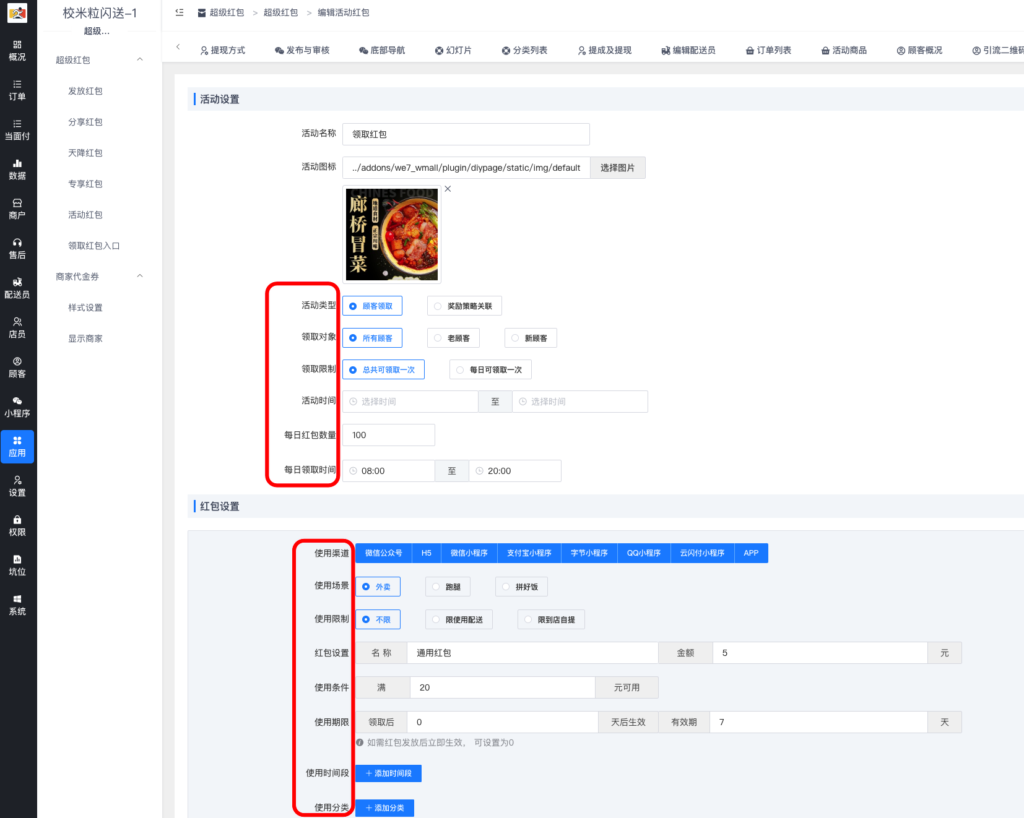Open the 商户 section in sidebar
1024x818 pixels.
18,210
